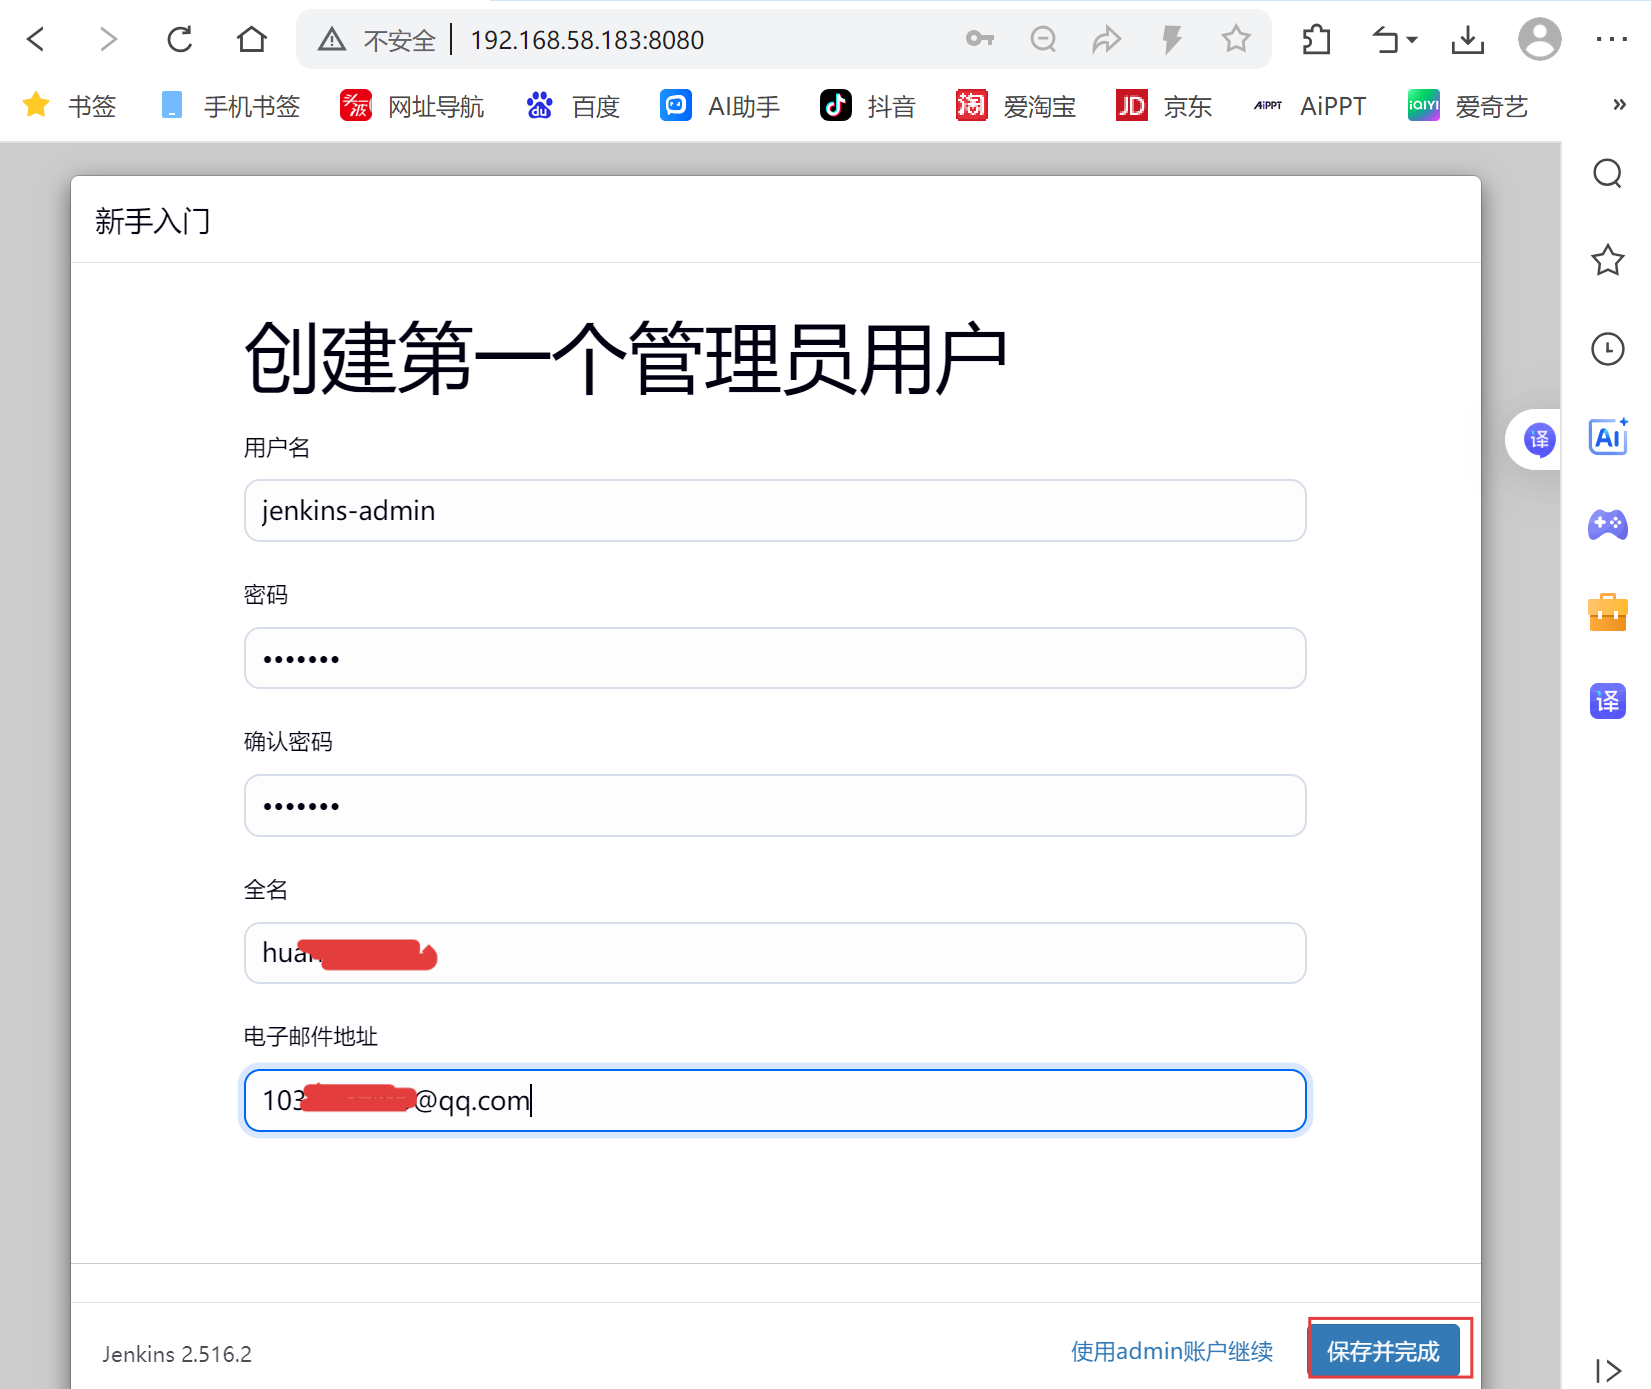Click the Jenkins 2.516.2 version text
Image resolution: width=1651 pixels, height=1389 pixels.
click(177, 1354)
